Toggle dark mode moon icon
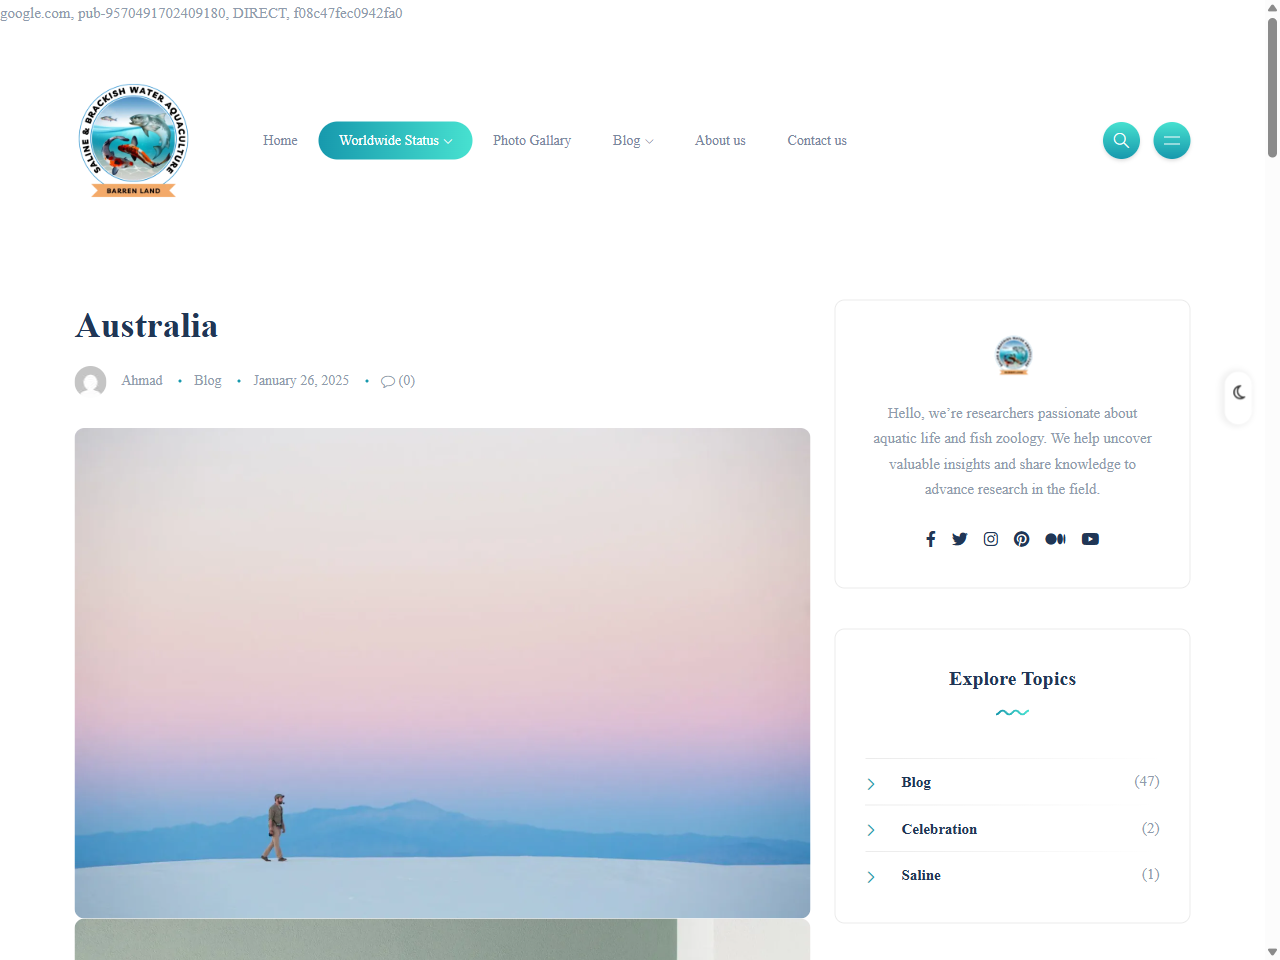1280x960 pixels. click(x=1239, y=392)
